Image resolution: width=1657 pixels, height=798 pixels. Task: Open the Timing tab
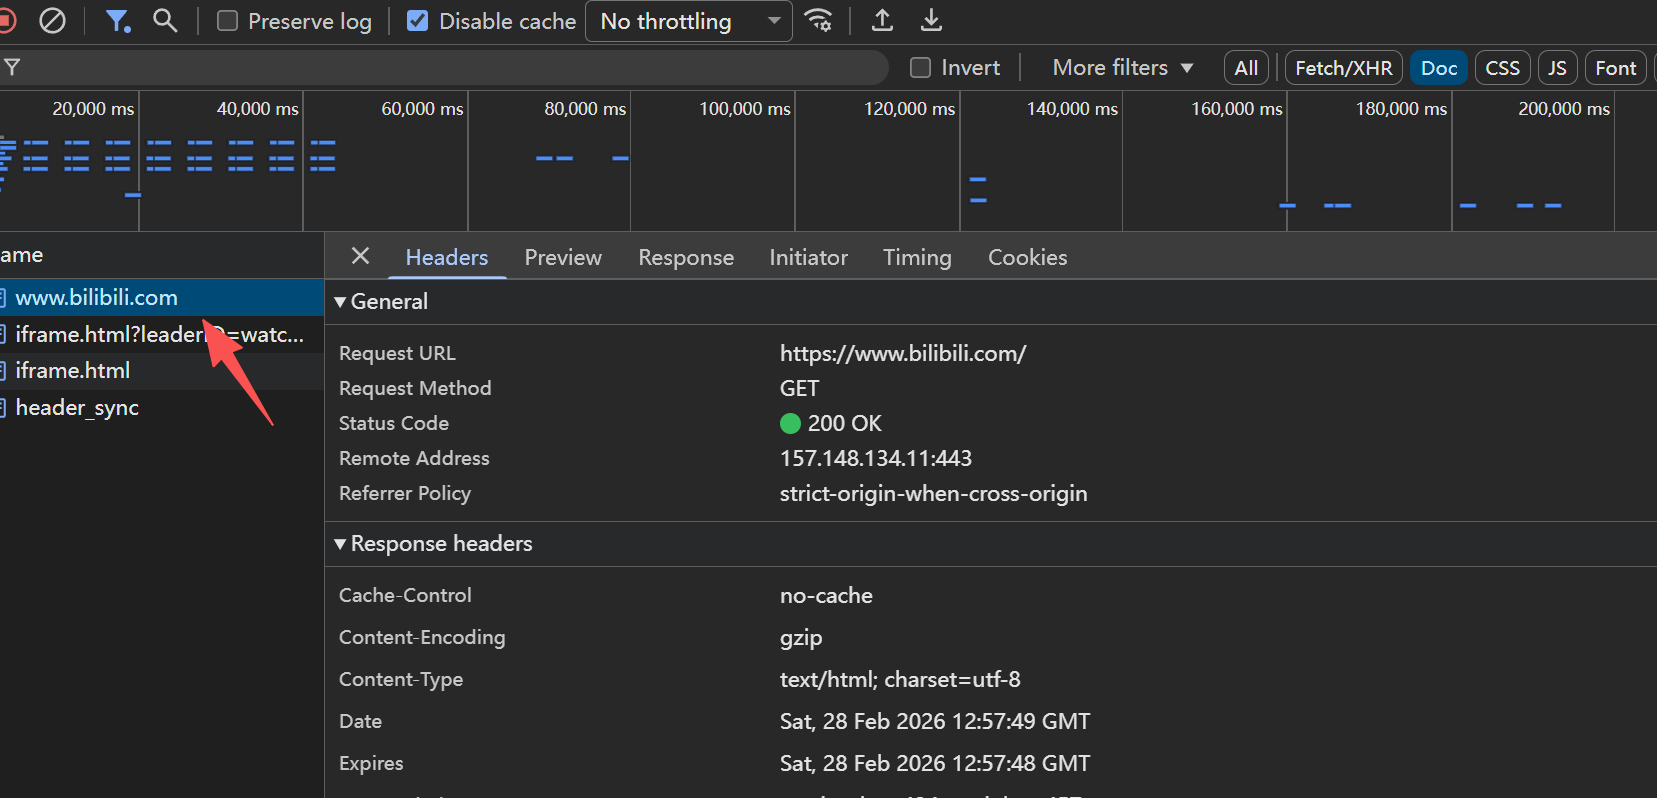917,257
